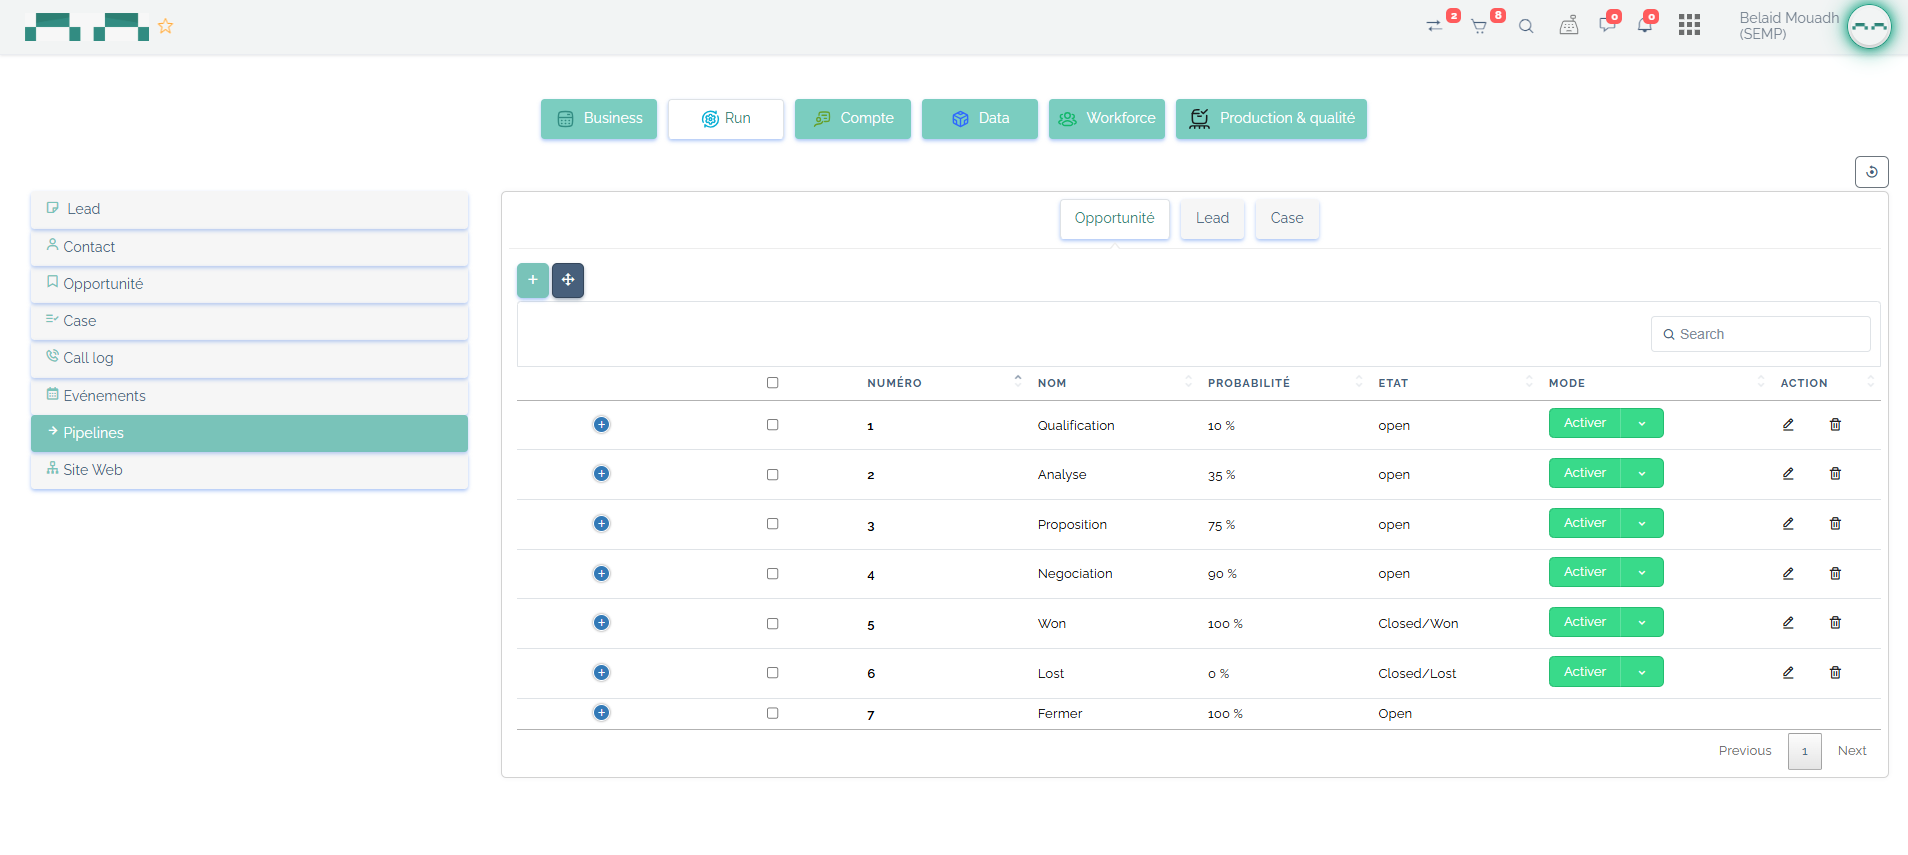The width and height of the screenshot is (1908, 855).
Task: Click the Search field above the table
Action: point(1760,334)
